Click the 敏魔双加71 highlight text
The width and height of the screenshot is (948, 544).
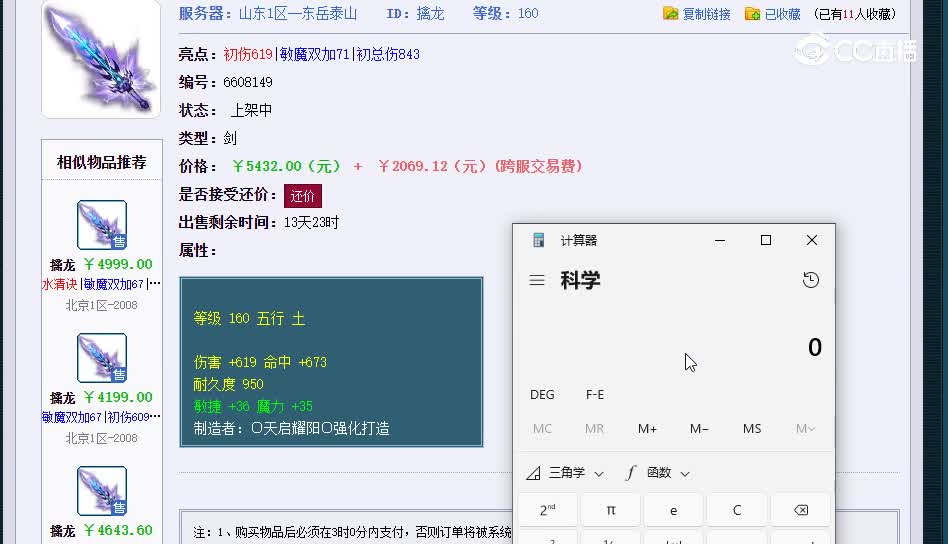point(314,54)
